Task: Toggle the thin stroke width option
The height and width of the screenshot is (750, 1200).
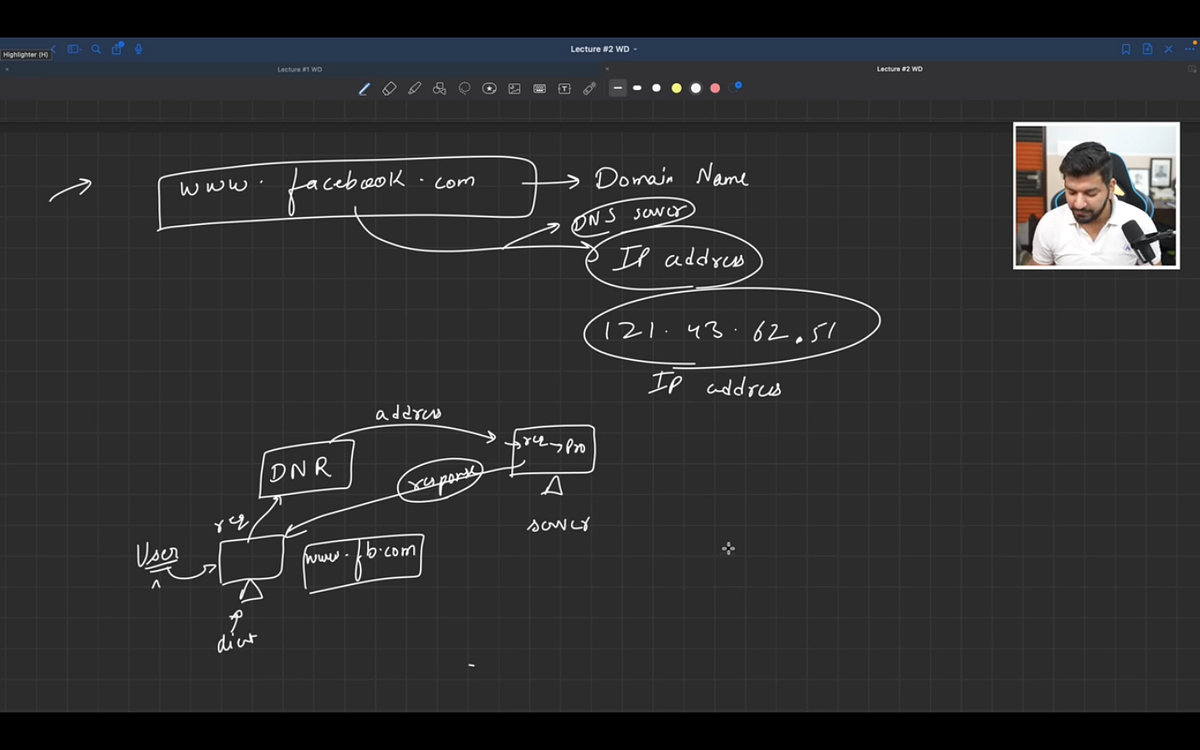Action: click(617, 88)
